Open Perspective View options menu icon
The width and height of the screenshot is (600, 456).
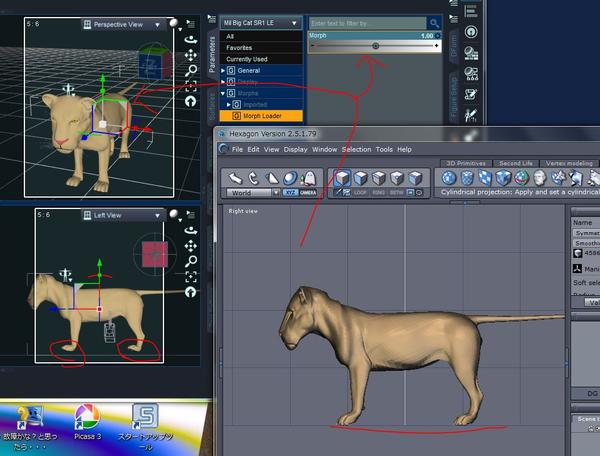tap(191, 24)
